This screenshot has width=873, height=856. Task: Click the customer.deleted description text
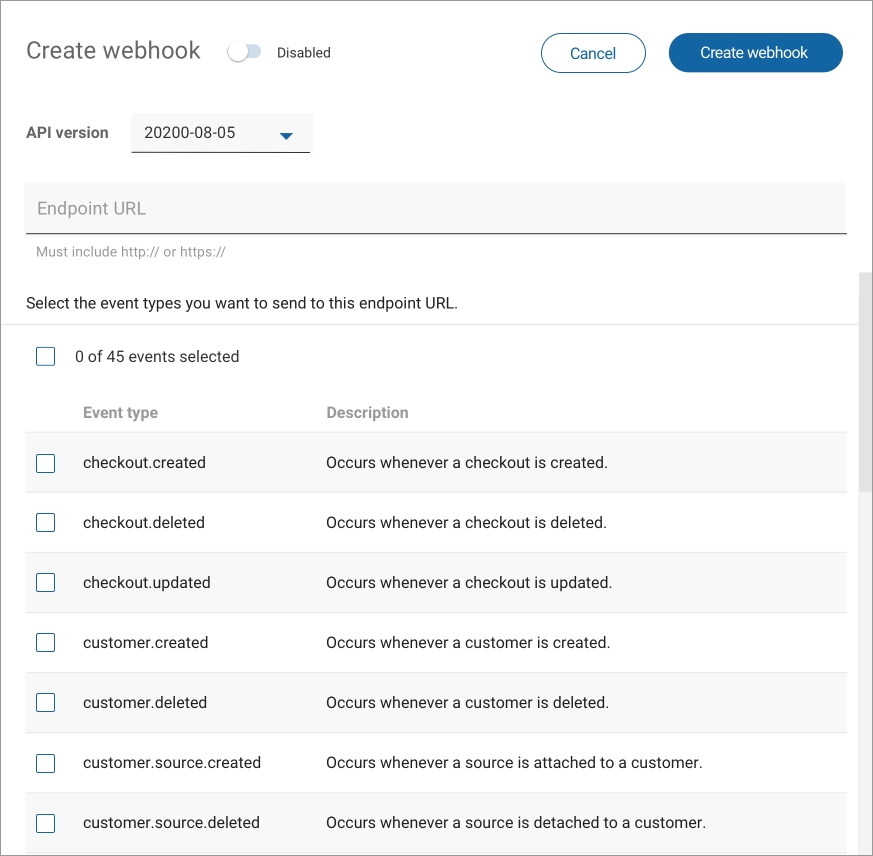pos(467,703)
